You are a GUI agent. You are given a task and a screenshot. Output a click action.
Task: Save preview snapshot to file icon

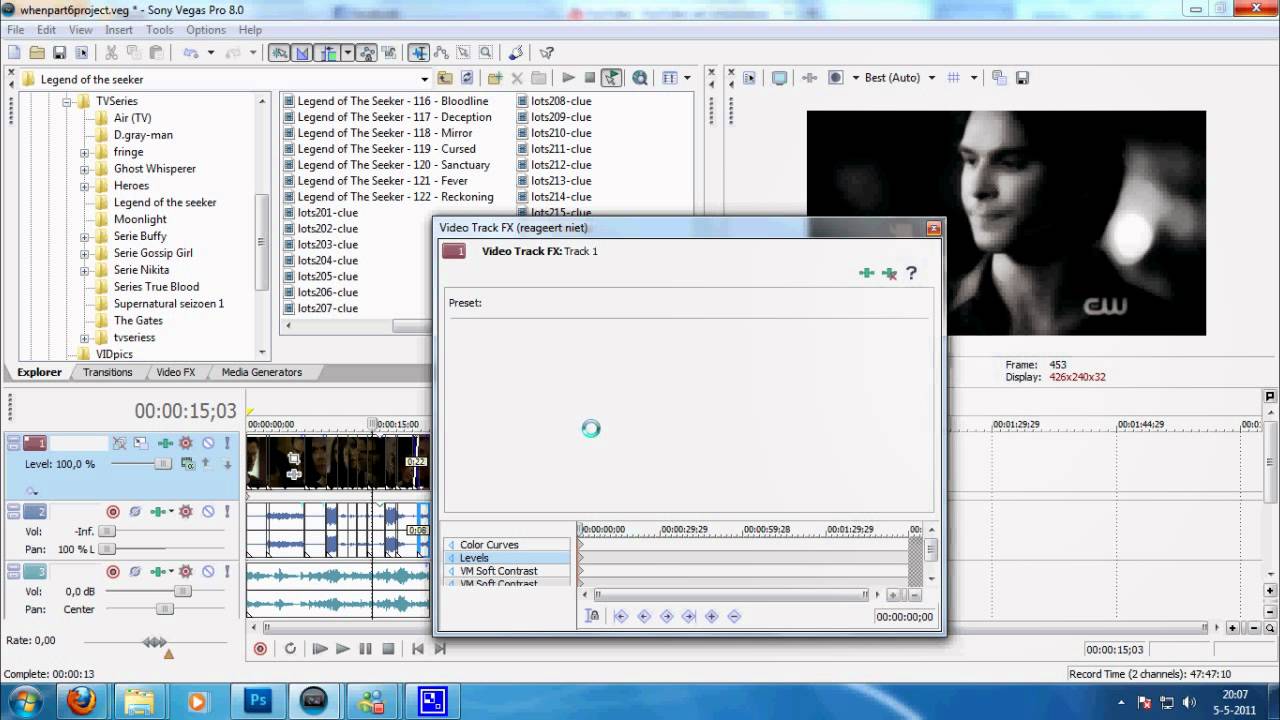coord(1024,78)
